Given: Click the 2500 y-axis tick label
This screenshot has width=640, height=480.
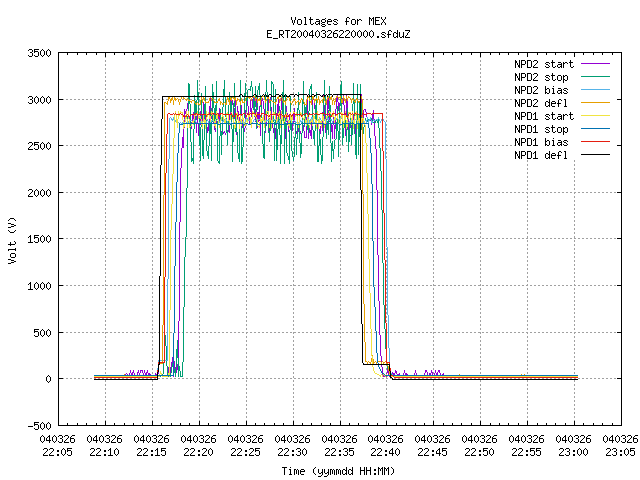Looking at the screenshot, I should click(40, 146).
